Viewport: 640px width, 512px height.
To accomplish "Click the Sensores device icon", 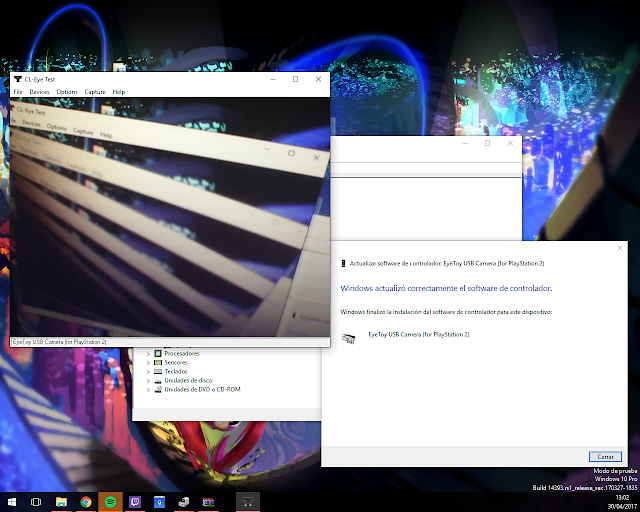I will (158, 363).
